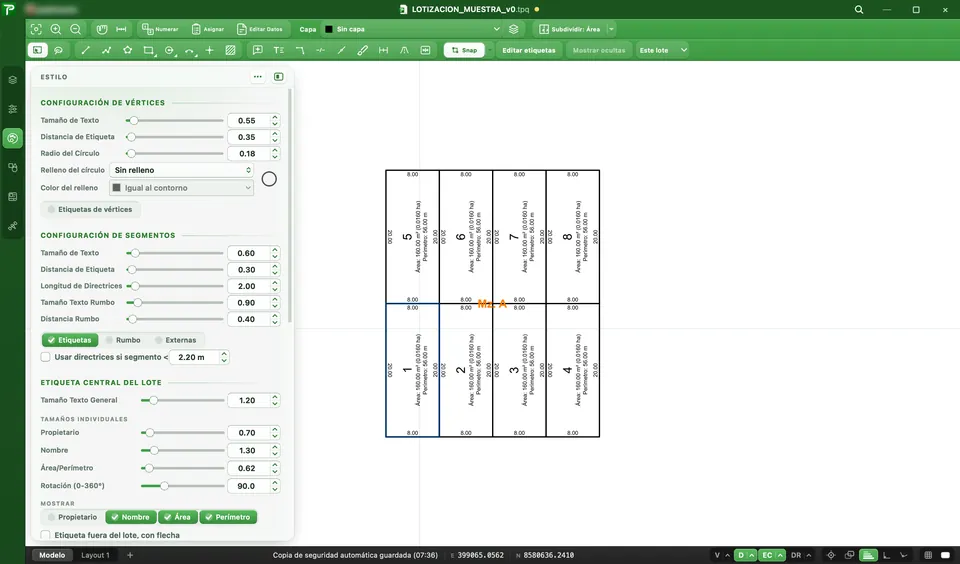Click the Editar Datos button
Viewport: 960px width, 564px height.
[260, 29]
